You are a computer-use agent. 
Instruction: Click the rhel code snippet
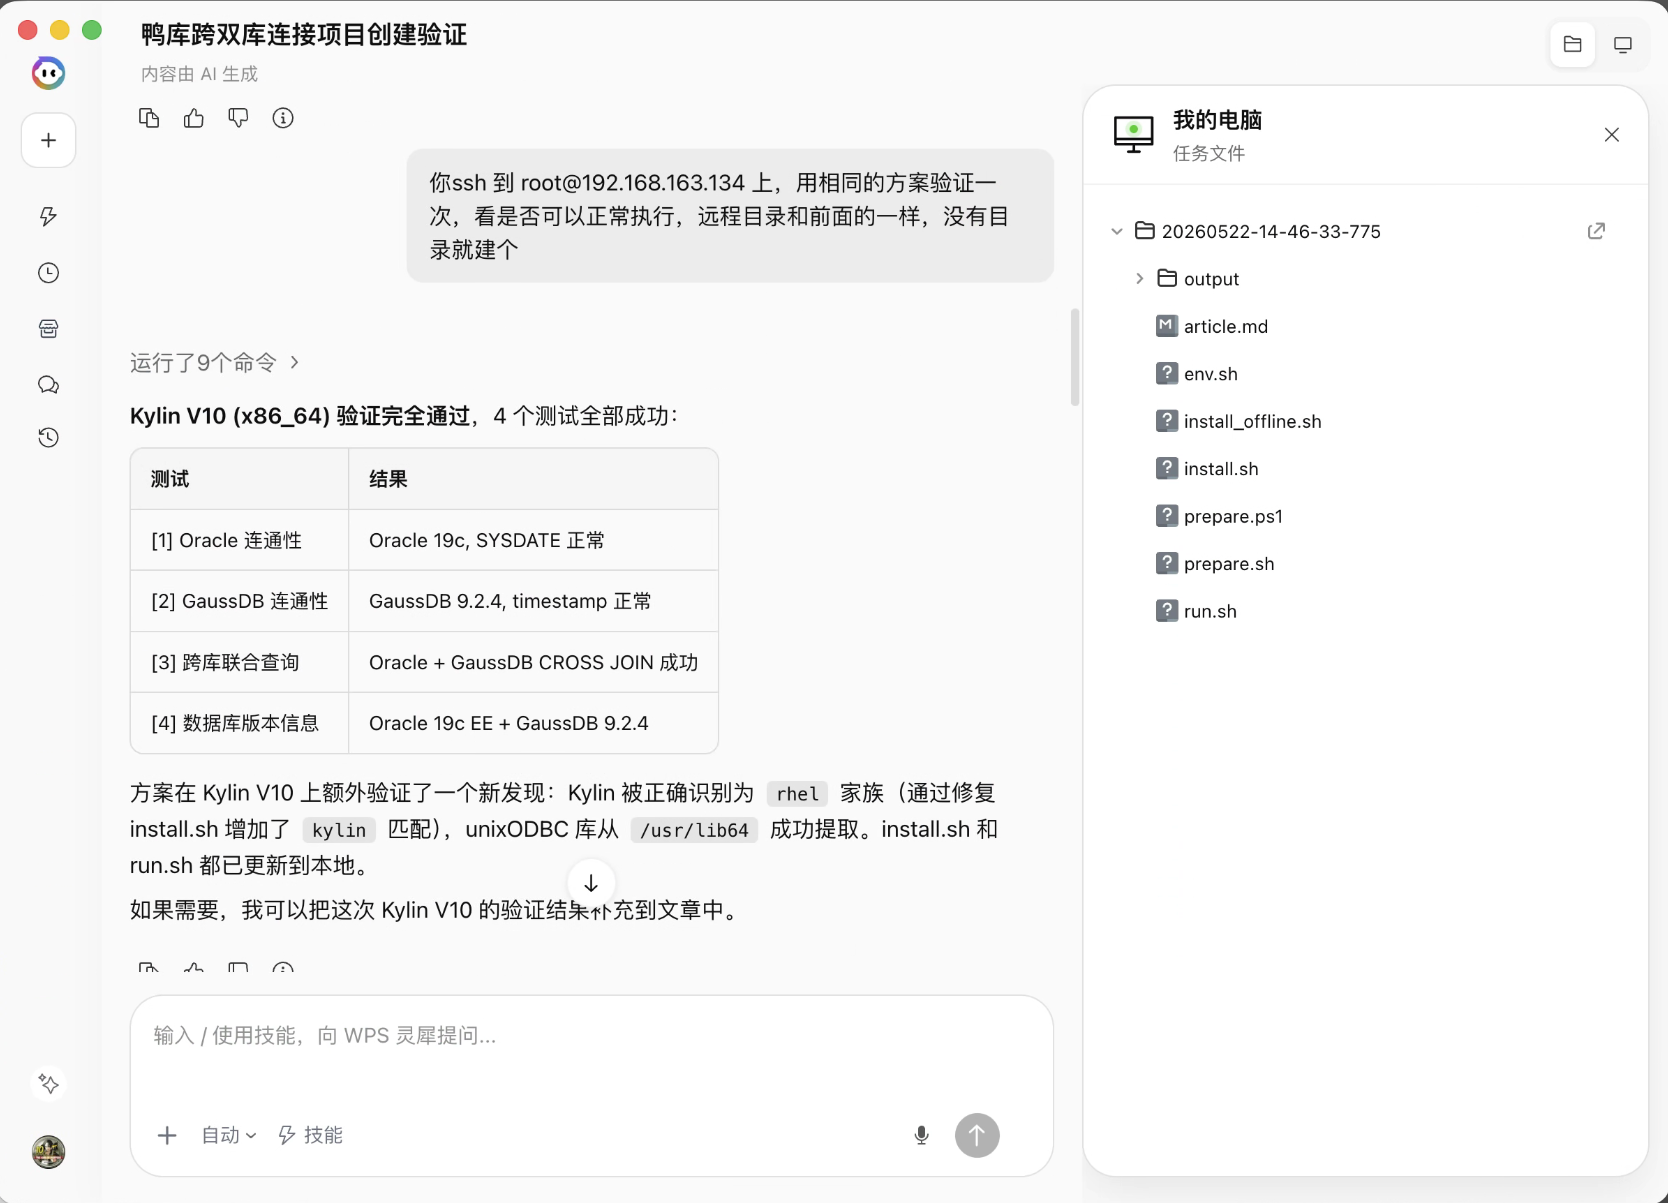pyautogui.click(x=797, y=794)
